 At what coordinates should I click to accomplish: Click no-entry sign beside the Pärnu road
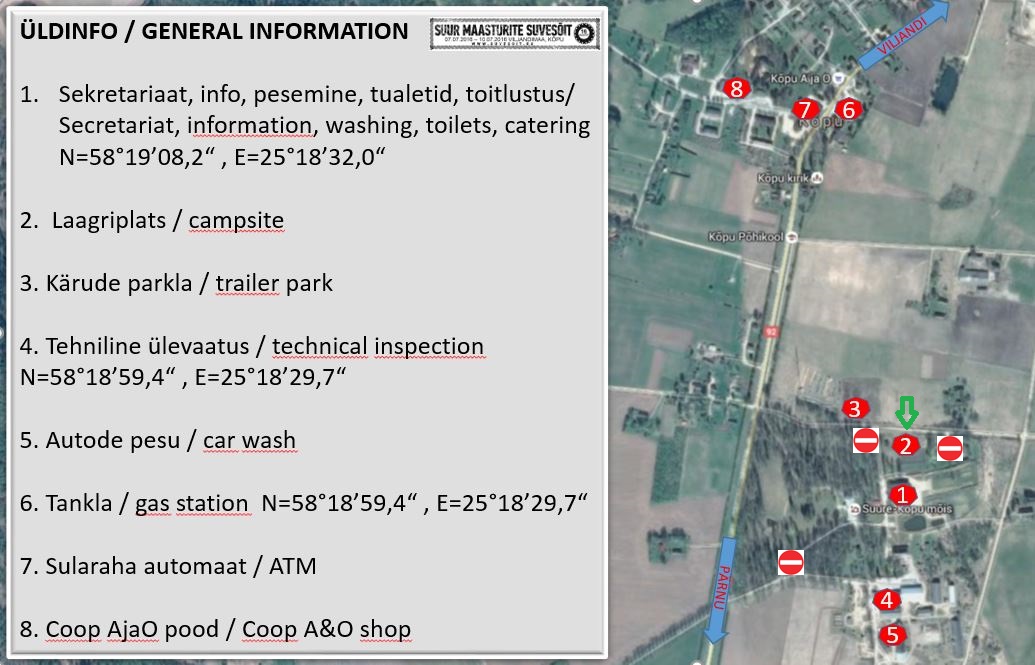[x=791, y=562]
